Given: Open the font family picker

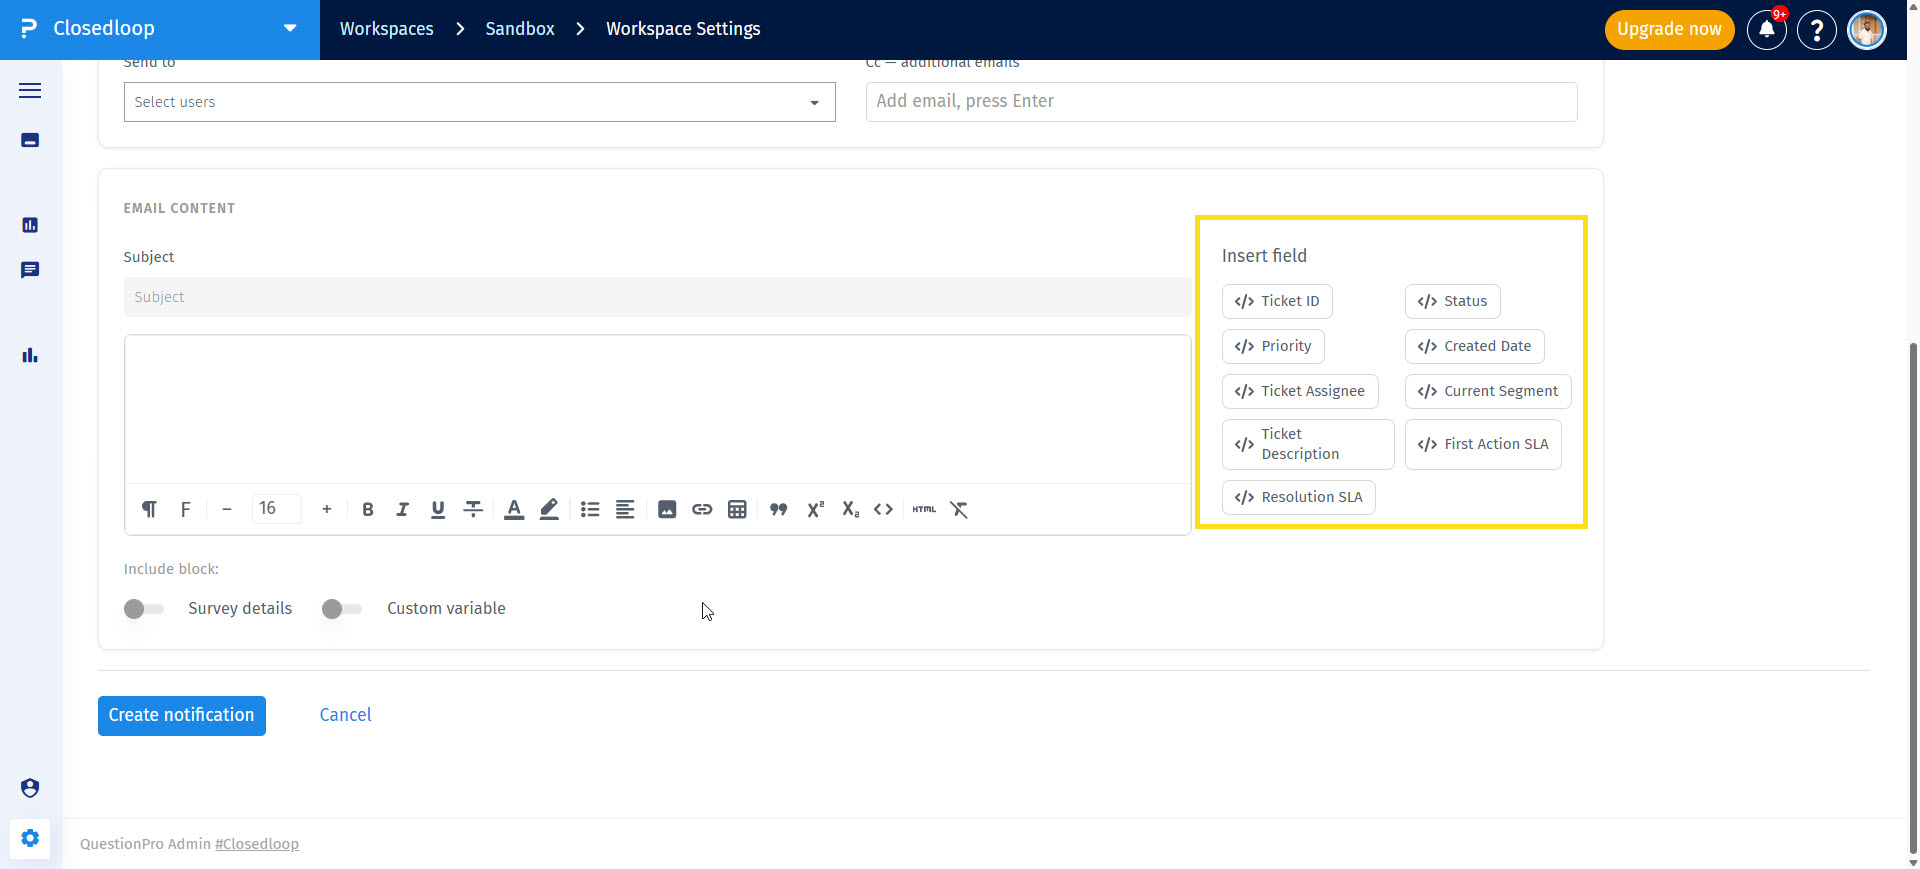Looking at the screenshot, I should pyautogui.click(x=185, y=509).
